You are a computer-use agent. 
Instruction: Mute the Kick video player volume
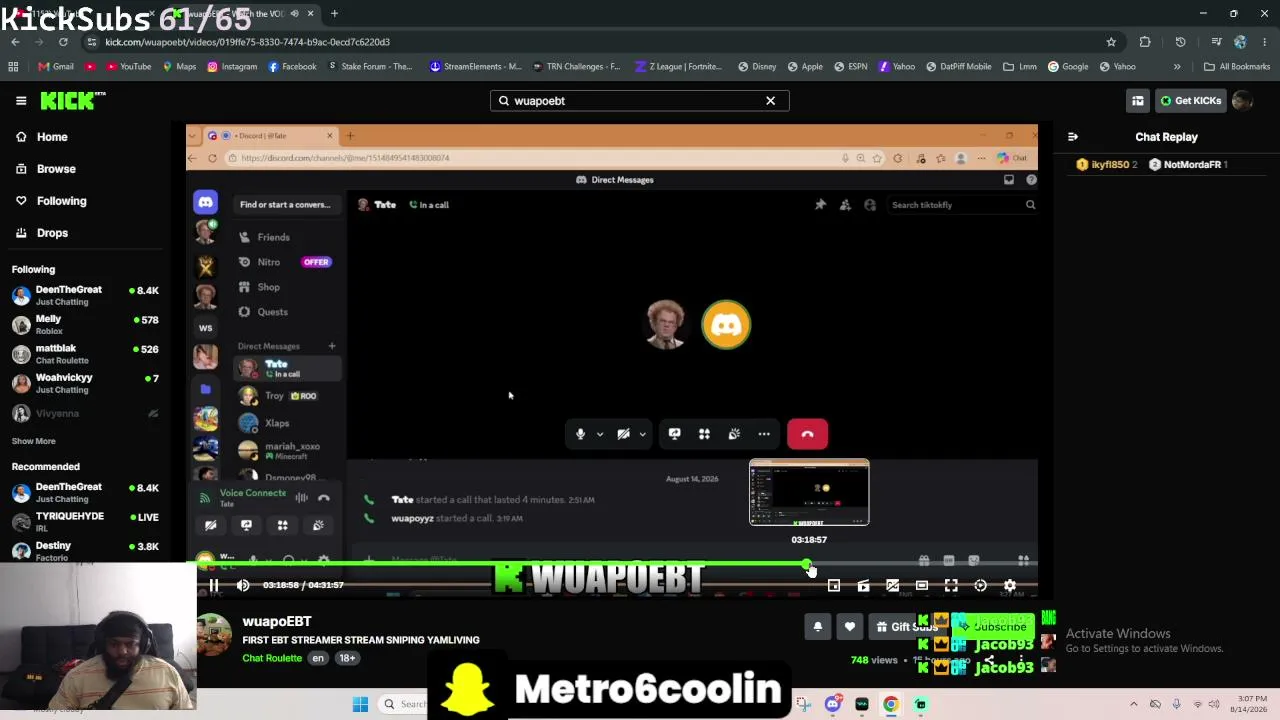[243, 585]
